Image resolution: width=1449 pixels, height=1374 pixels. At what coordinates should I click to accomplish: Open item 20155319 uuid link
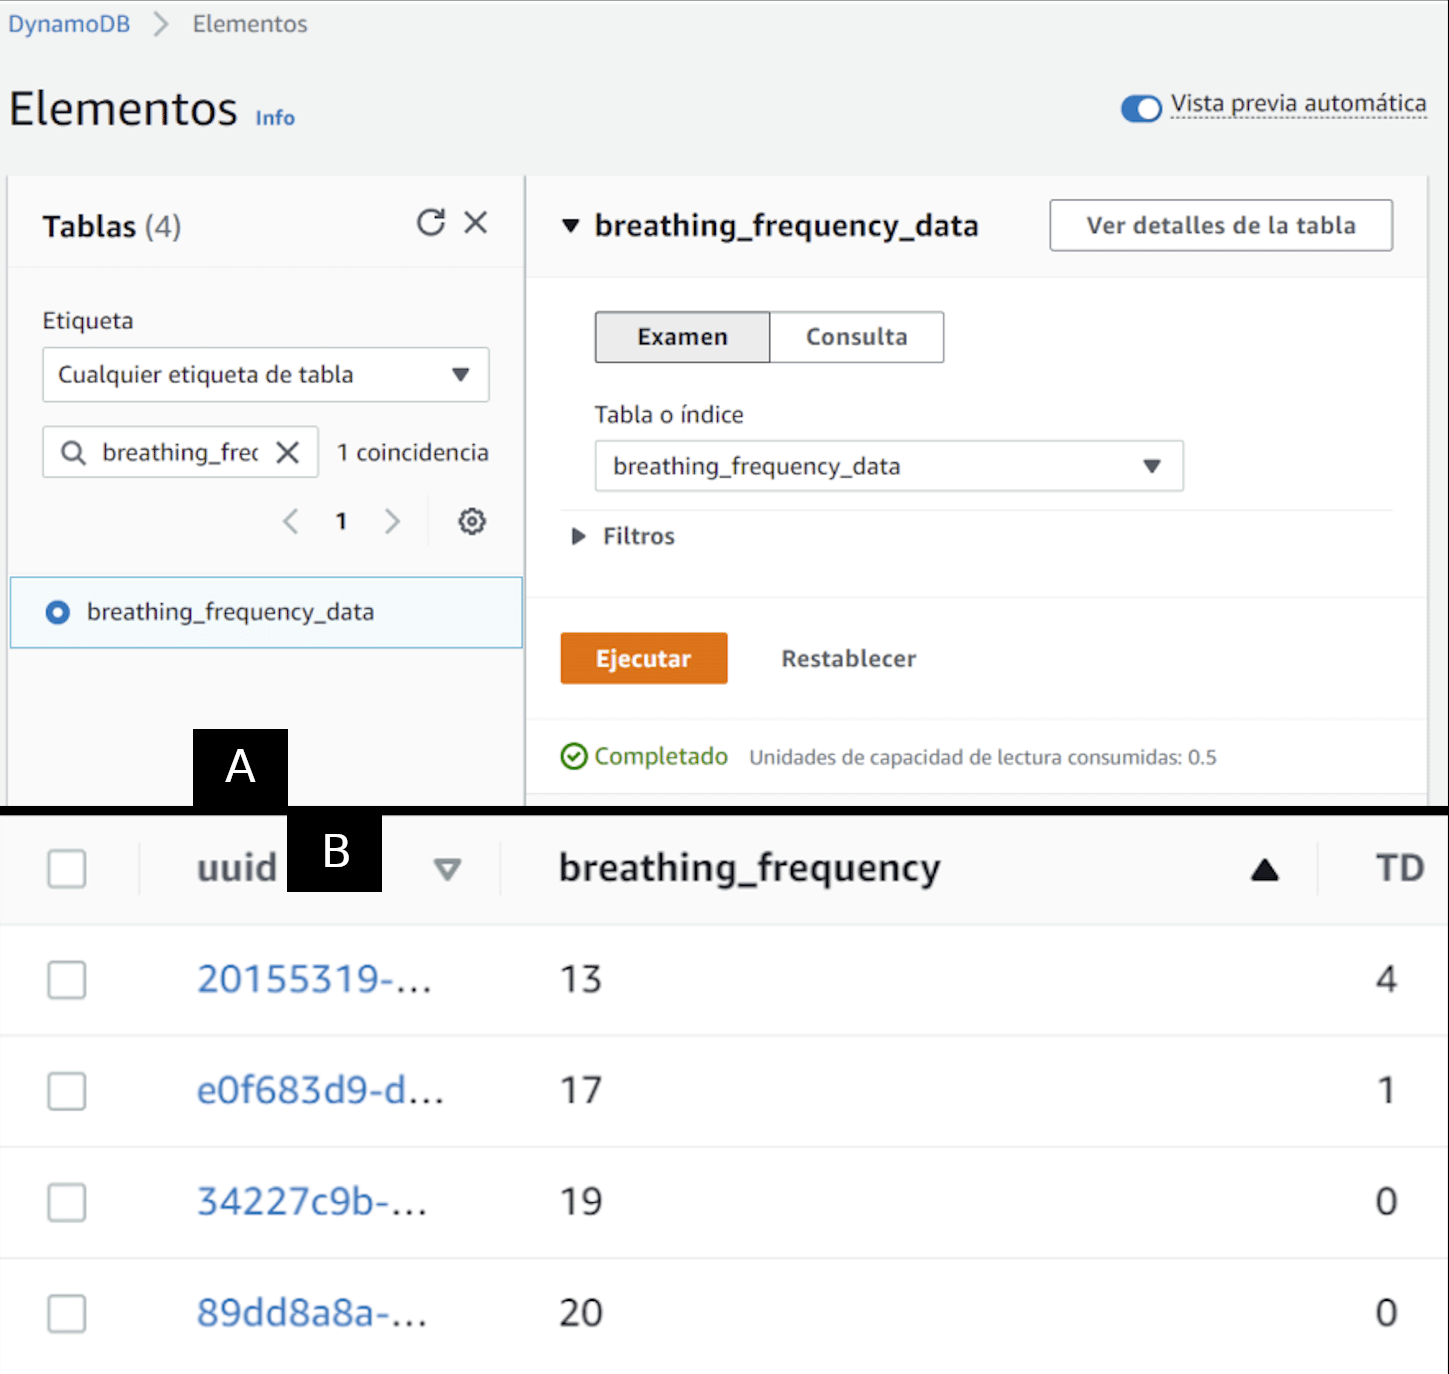click(314, 979)
